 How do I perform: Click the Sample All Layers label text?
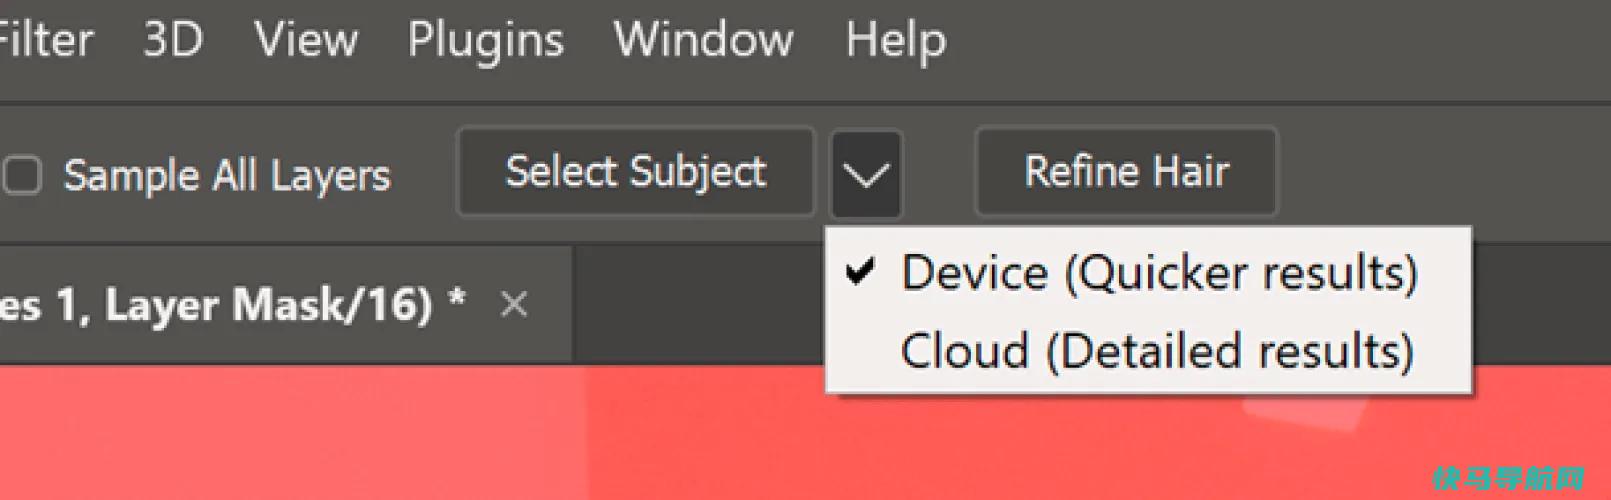[227, 176]
